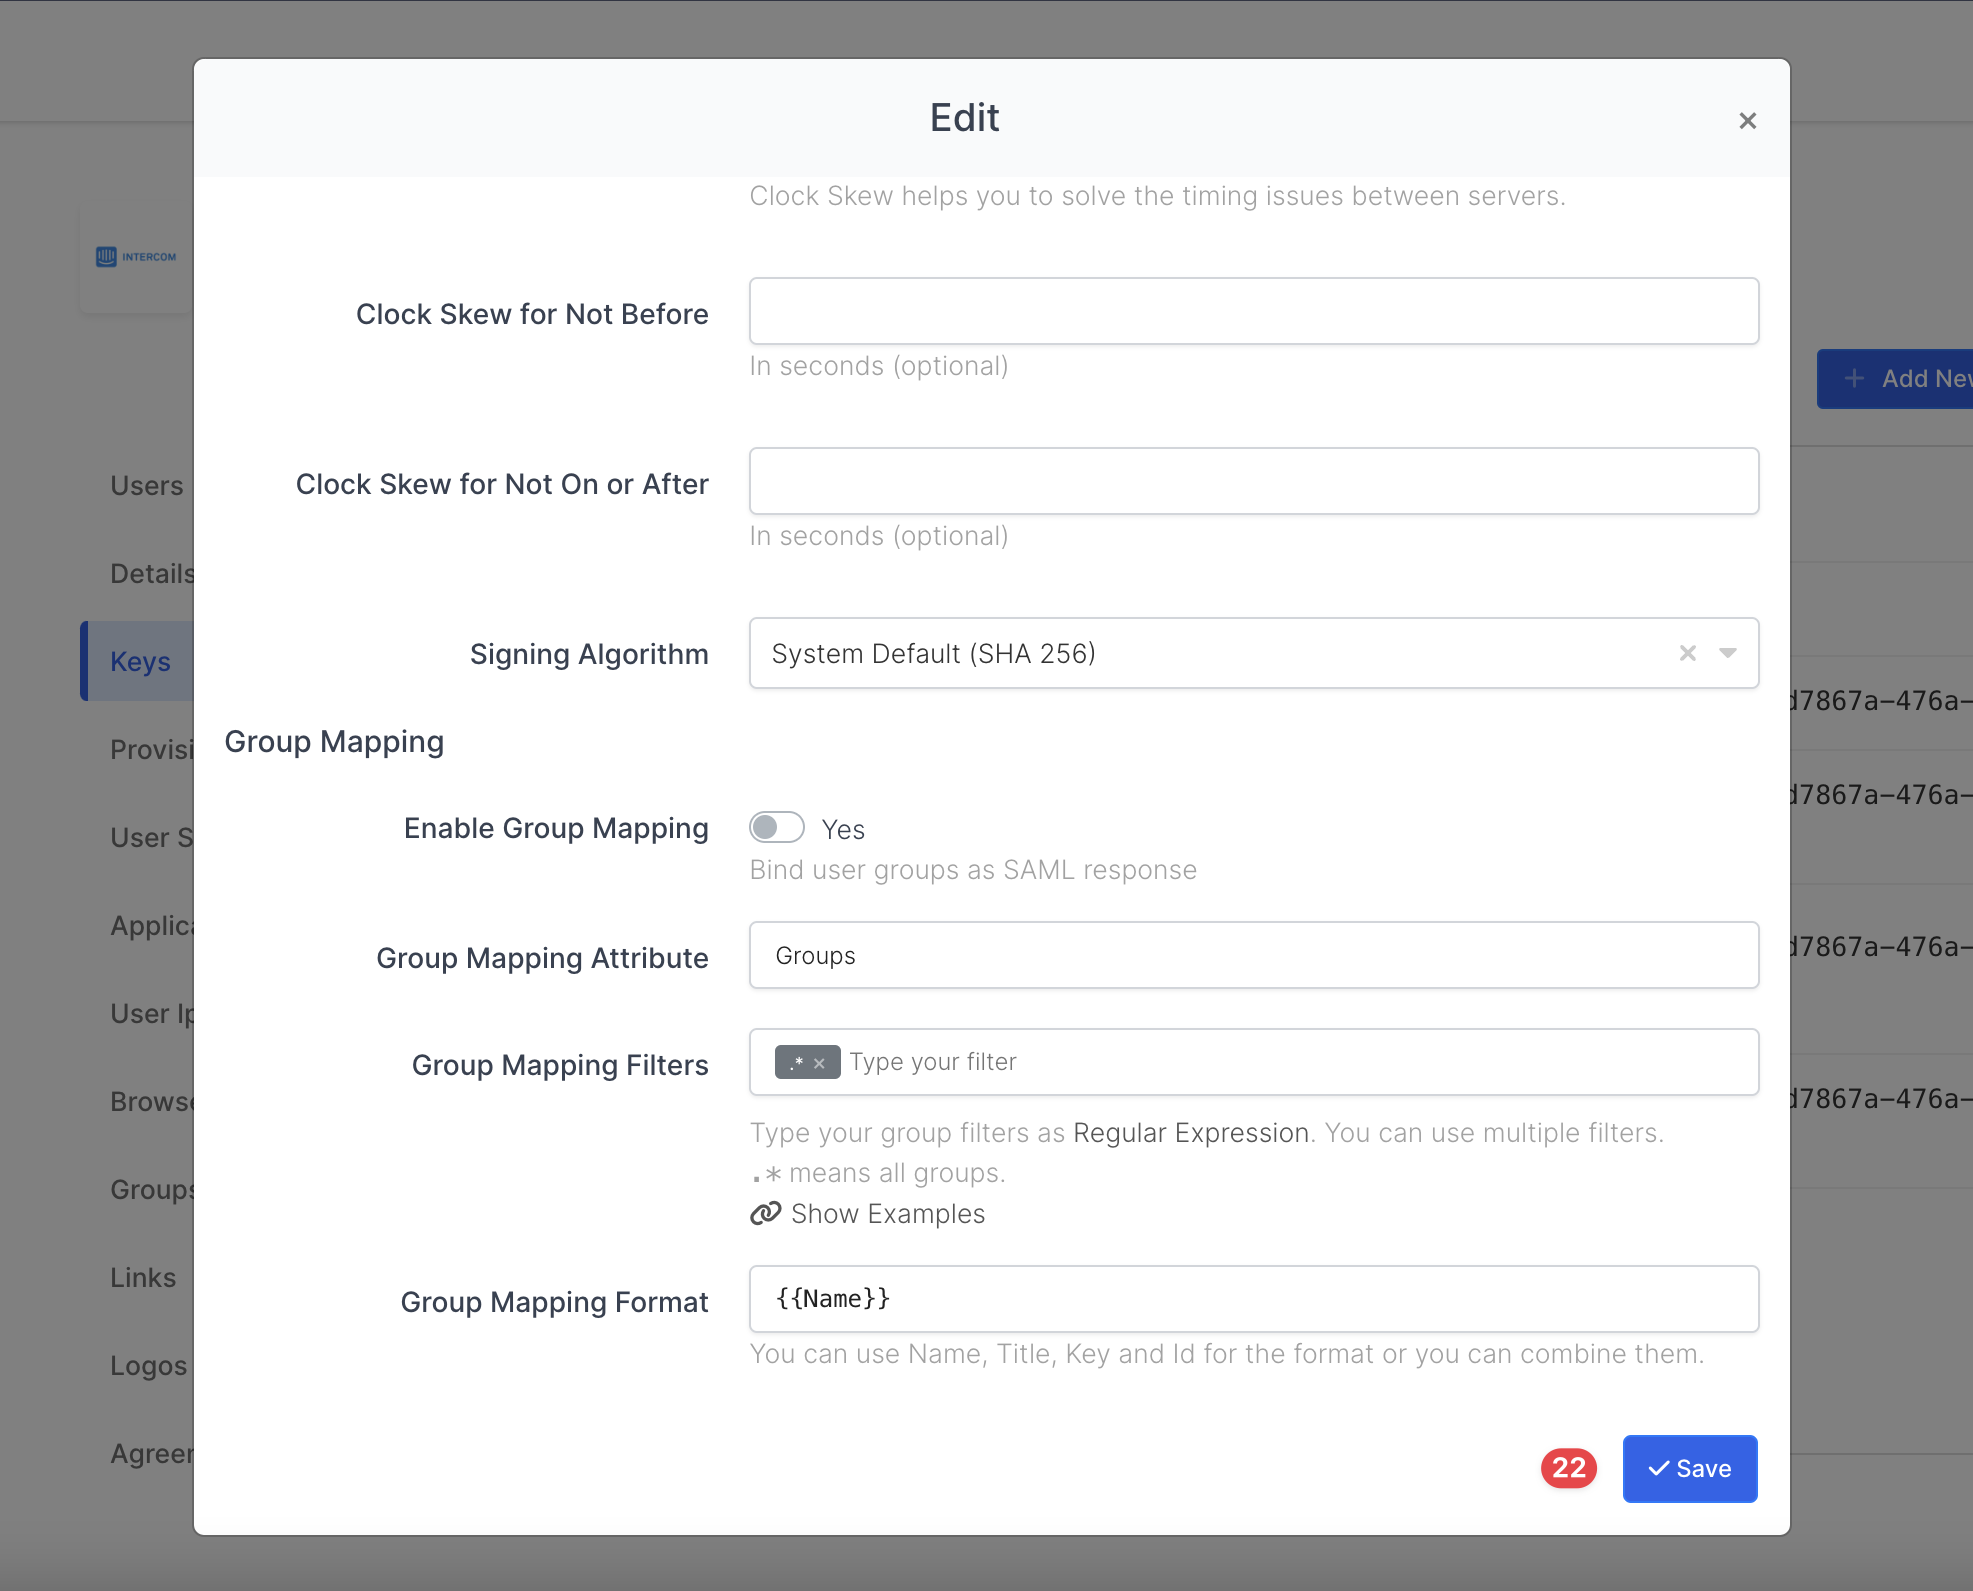Clear the Signing Algorithm selection
Screen dimensions: 1973x1591
point(1687,653)
